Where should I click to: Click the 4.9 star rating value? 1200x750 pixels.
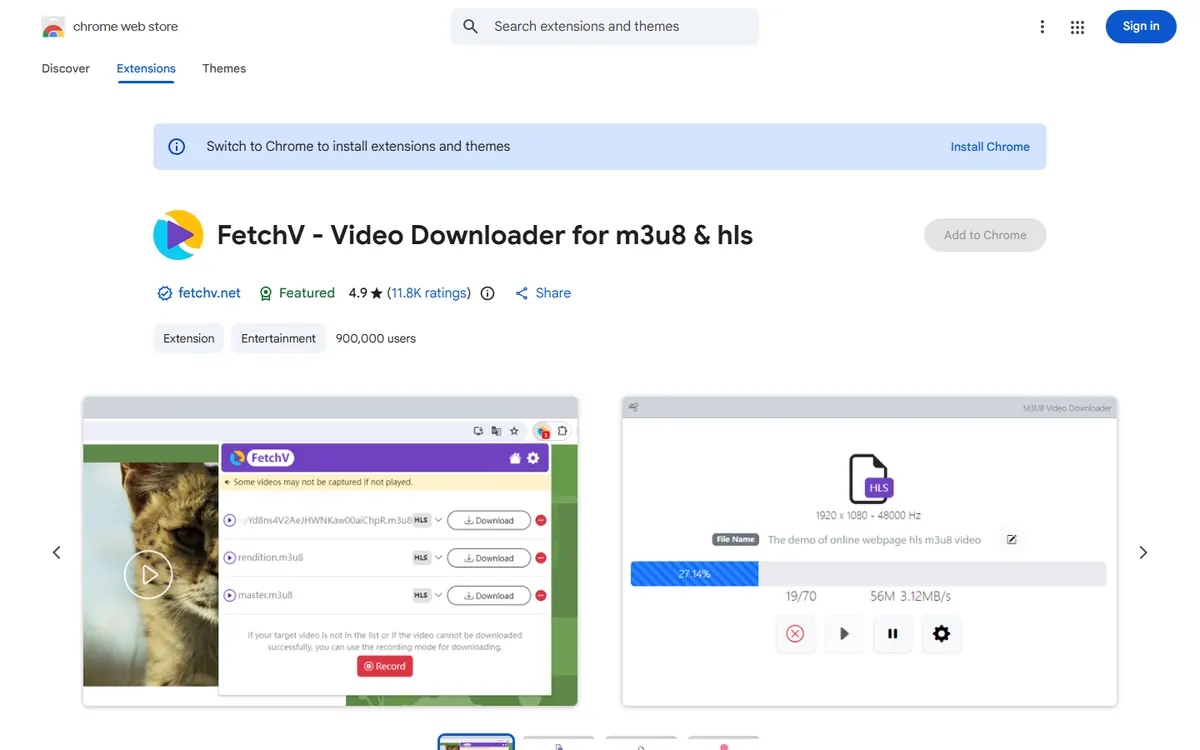(358, 294)
